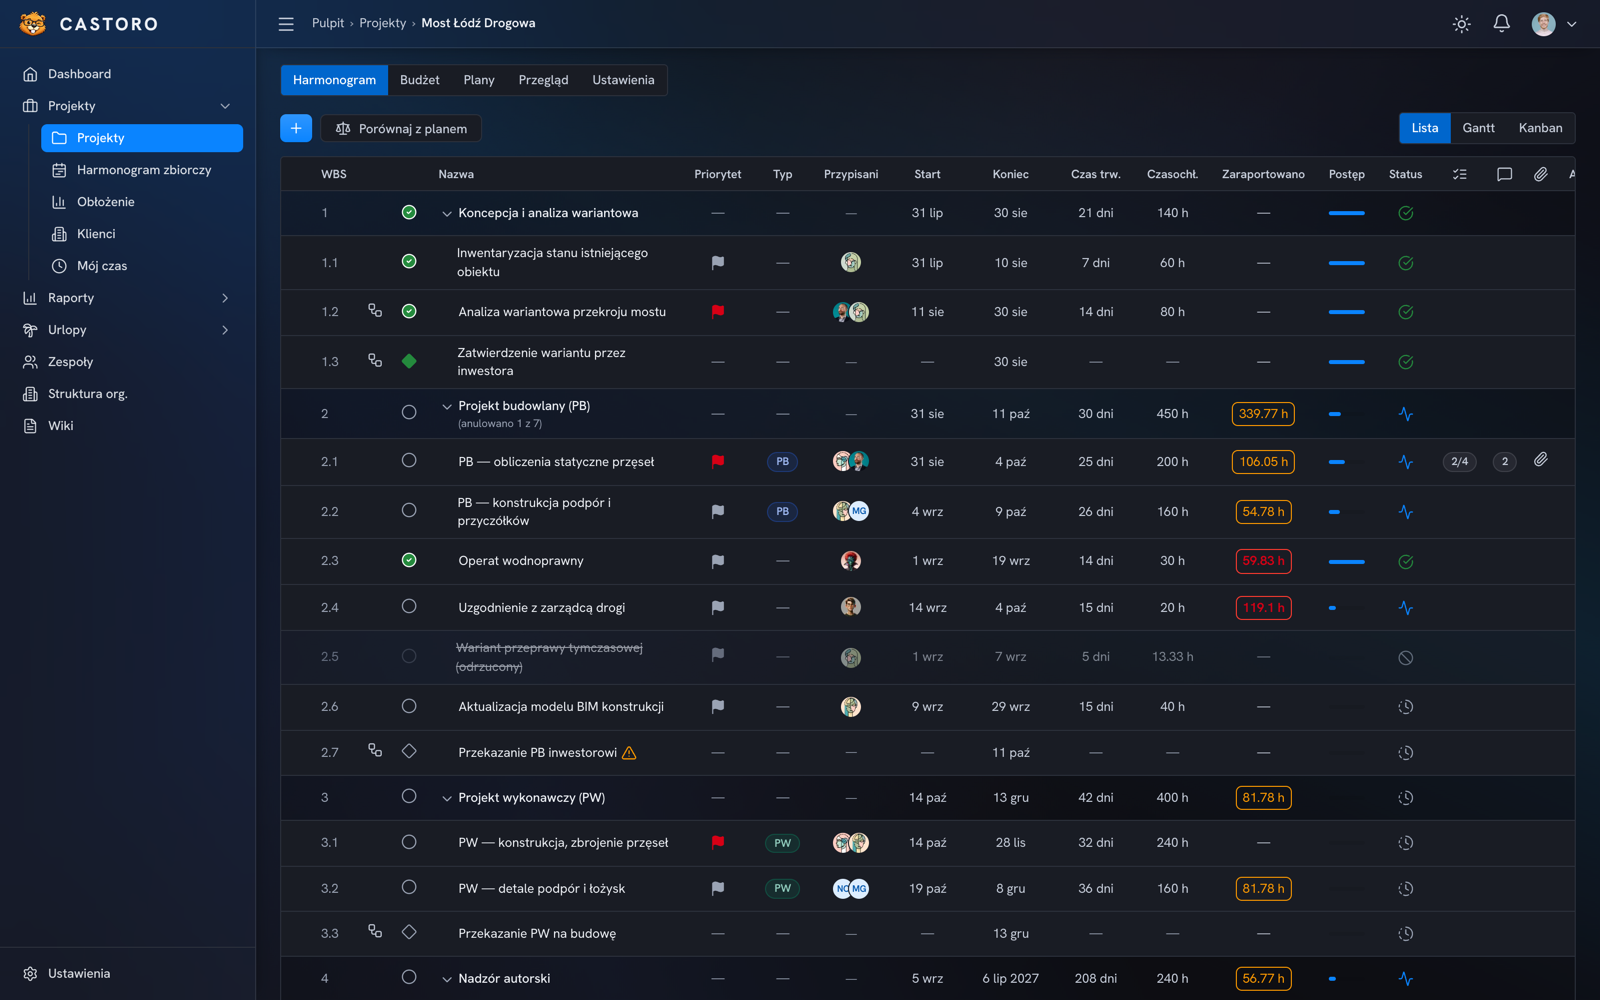Open attachment paperclip on row 2.1
The image size is (1600, 1000).
1540,461
